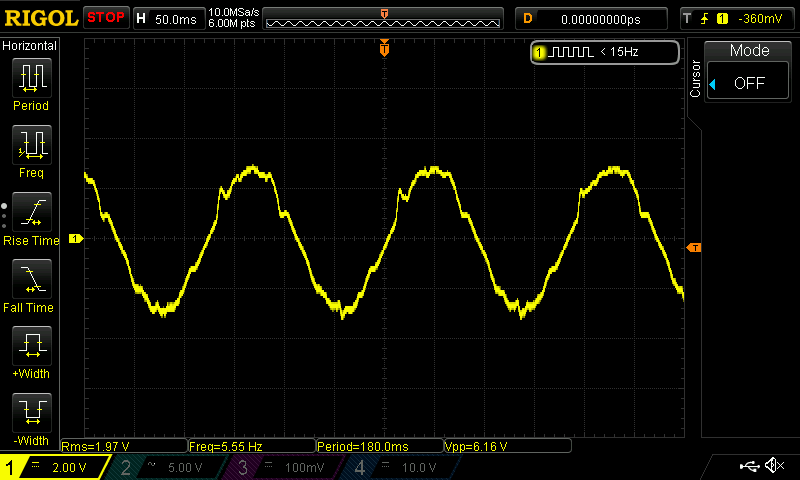The image size is (800, 480).
Task: Click the Period=180.0ms measurement
Action: click(380, 446)
